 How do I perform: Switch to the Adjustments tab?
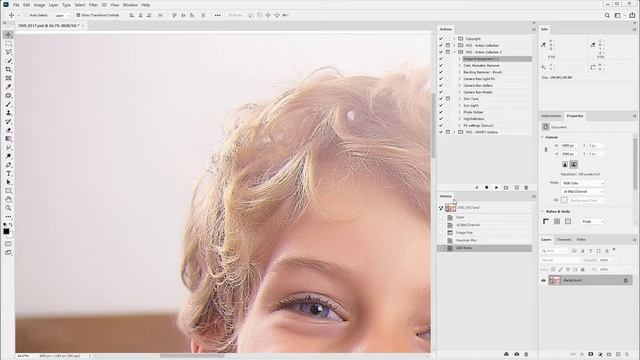[x=551, y=116]
